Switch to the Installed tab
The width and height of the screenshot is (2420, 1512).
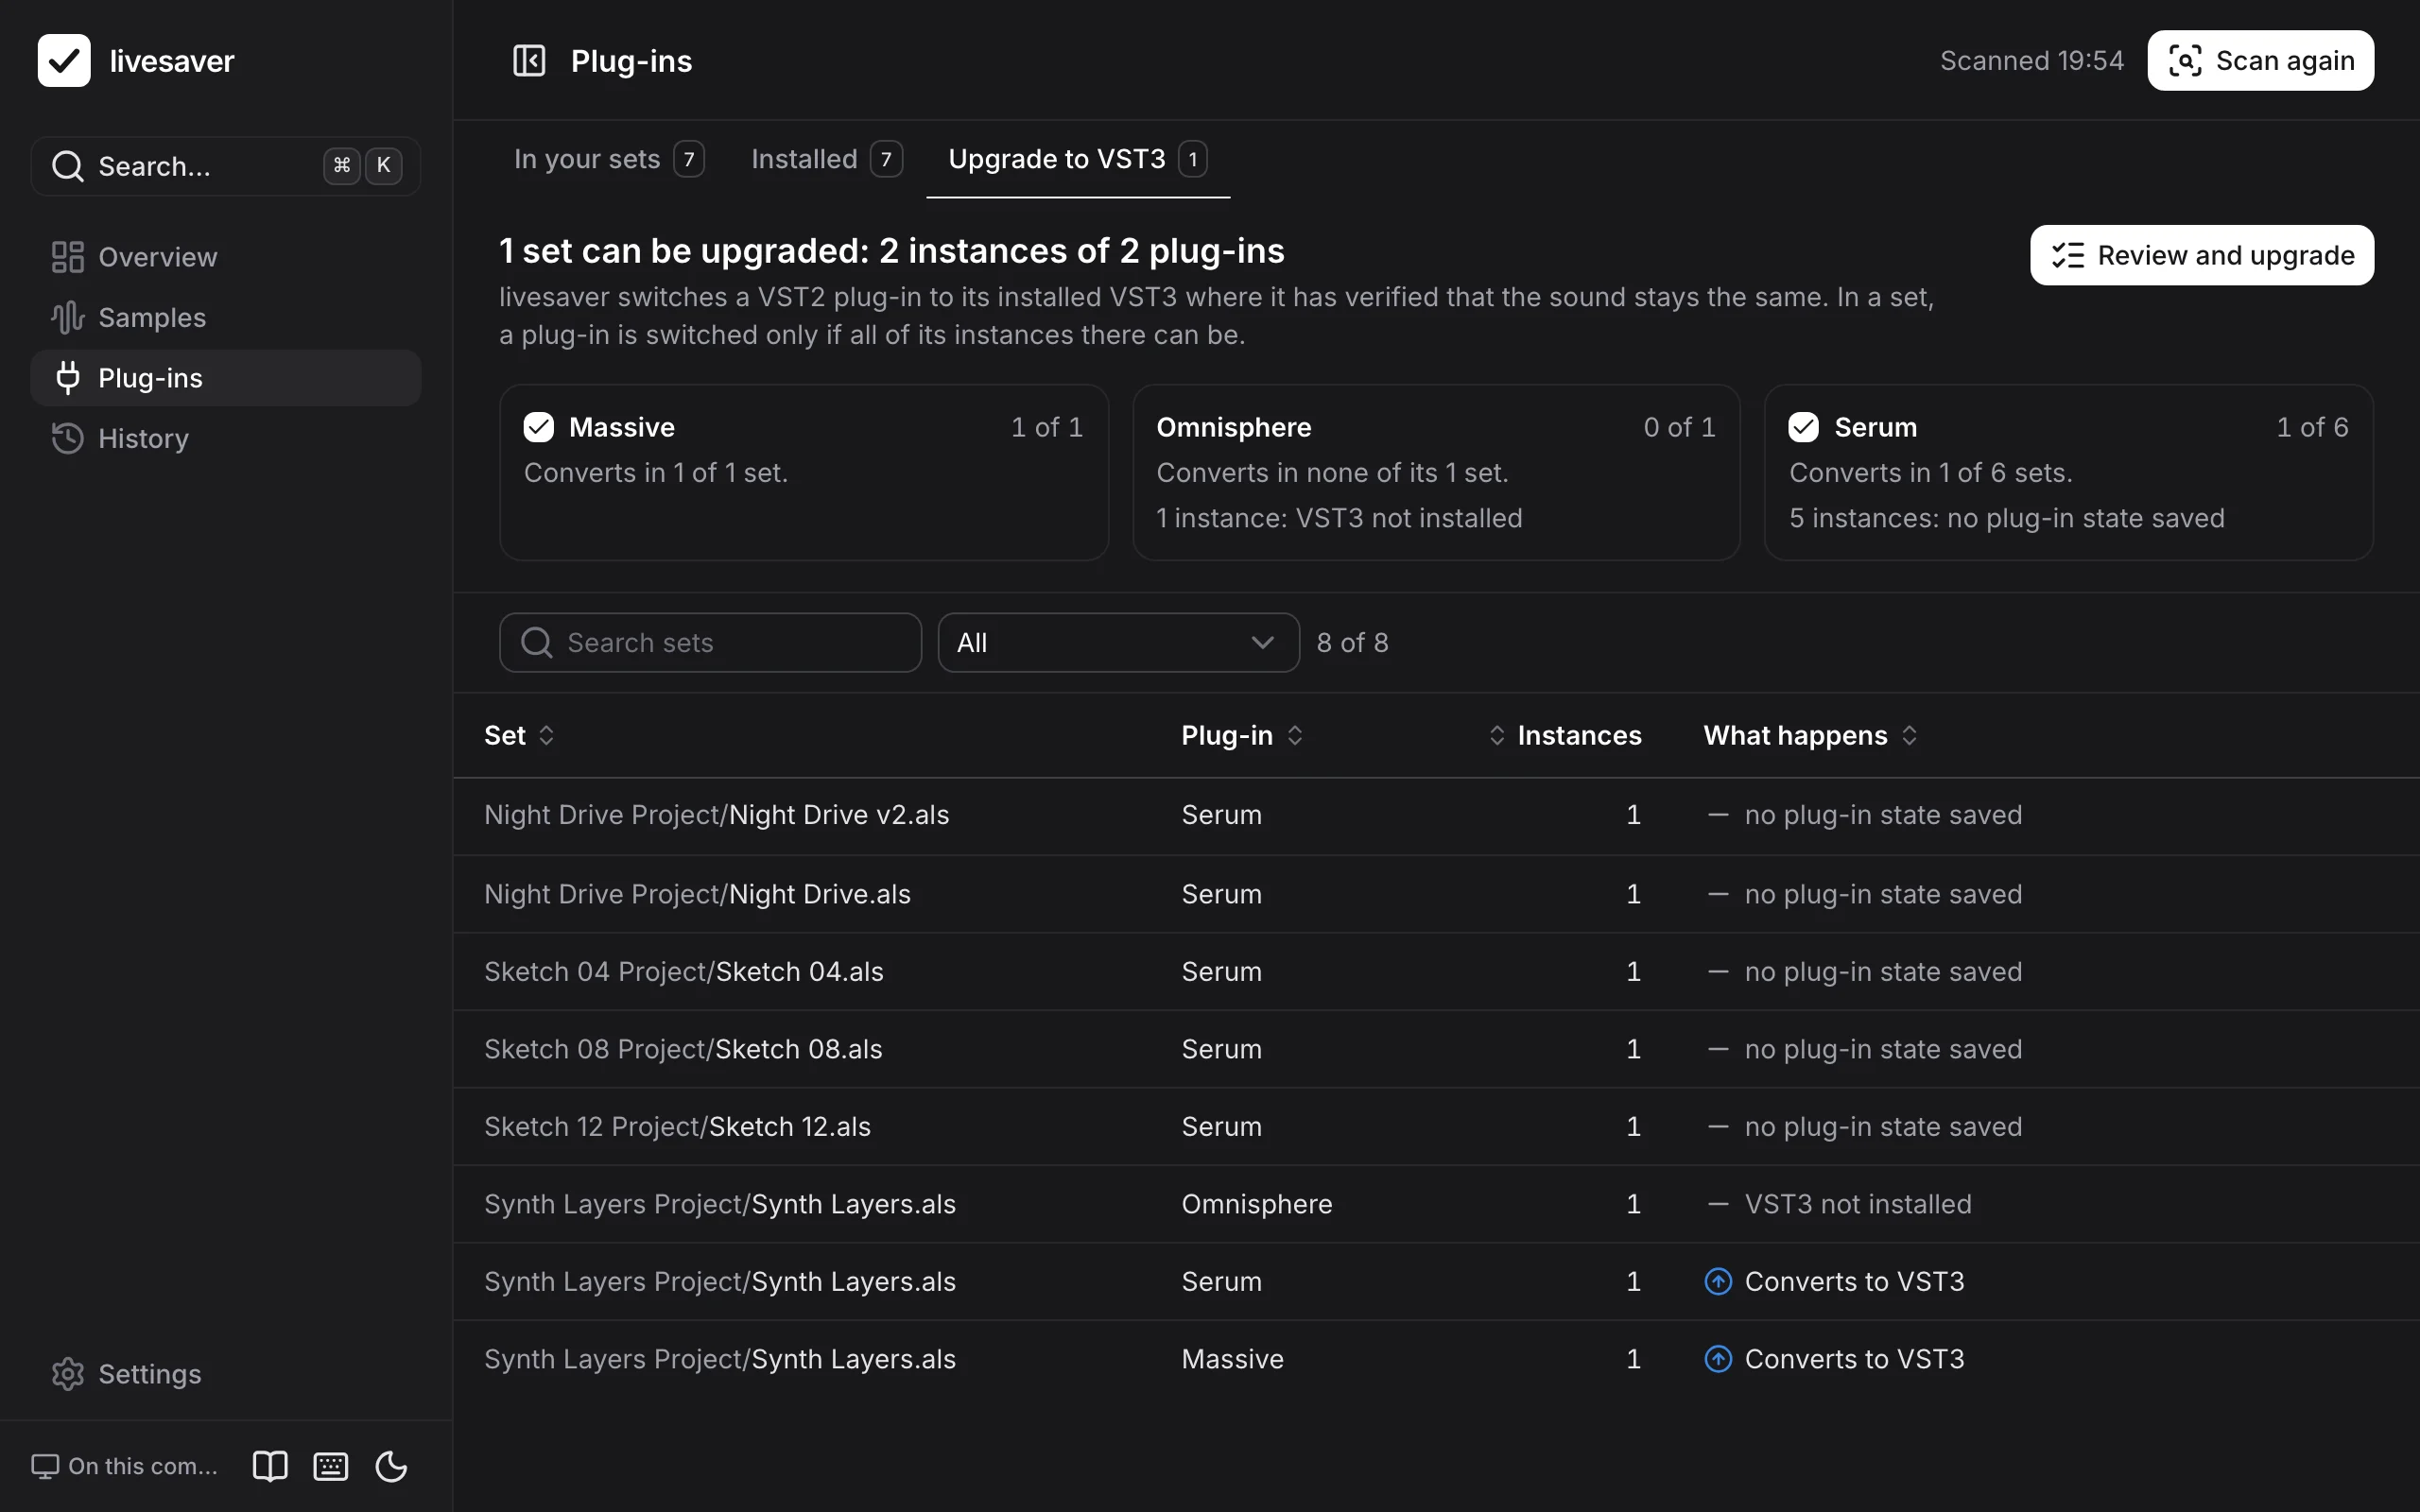827,159
